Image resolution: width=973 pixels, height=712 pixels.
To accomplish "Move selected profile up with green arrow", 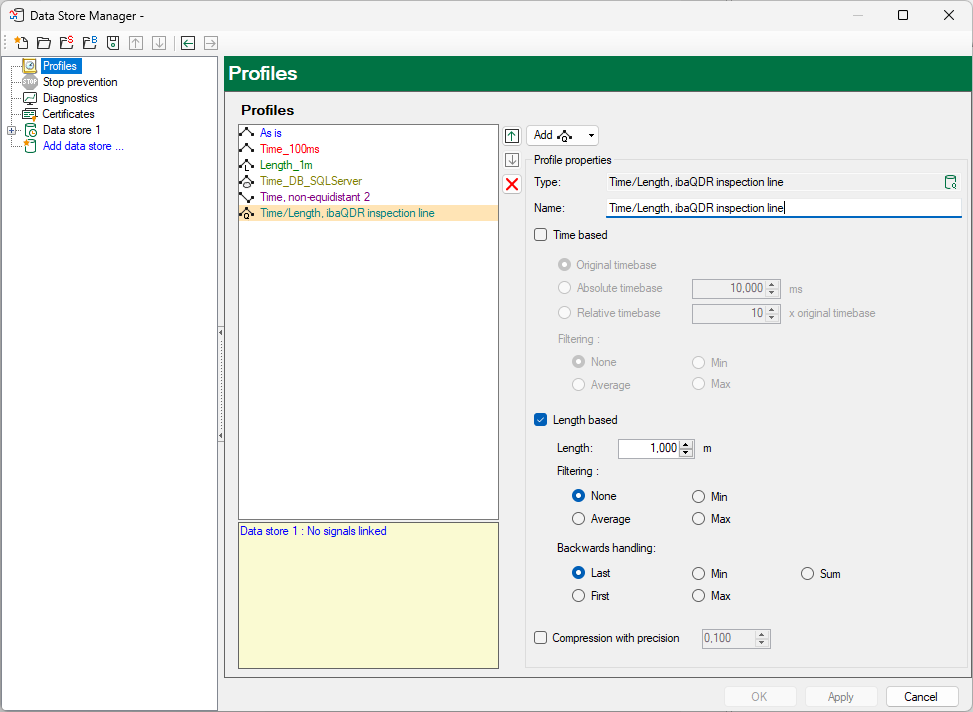I will (512, 136).
